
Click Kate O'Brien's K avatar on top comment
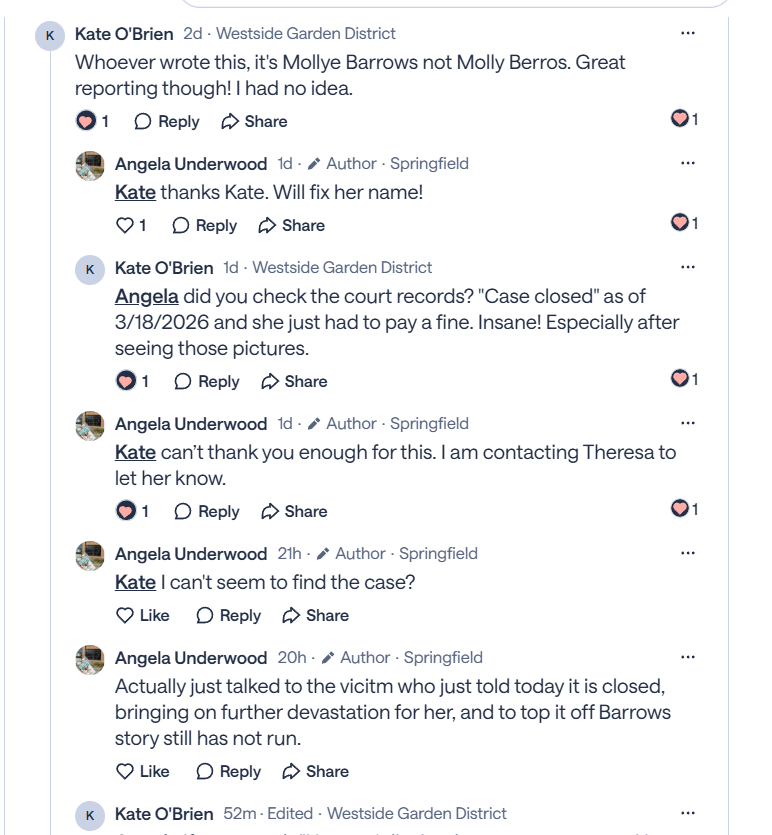pyautogui.click(x=50, y=37)
